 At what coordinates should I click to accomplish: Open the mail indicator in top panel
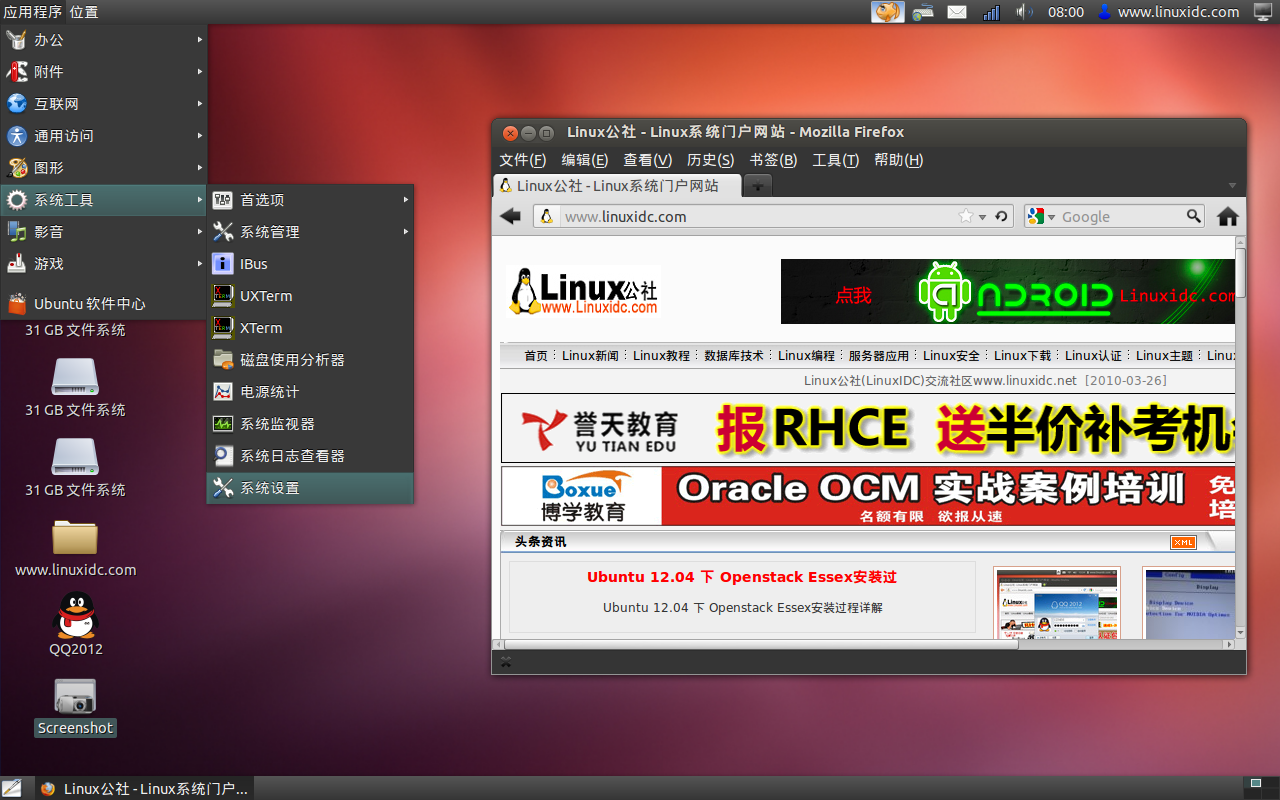pyautogui.click(x=957, y=12)
